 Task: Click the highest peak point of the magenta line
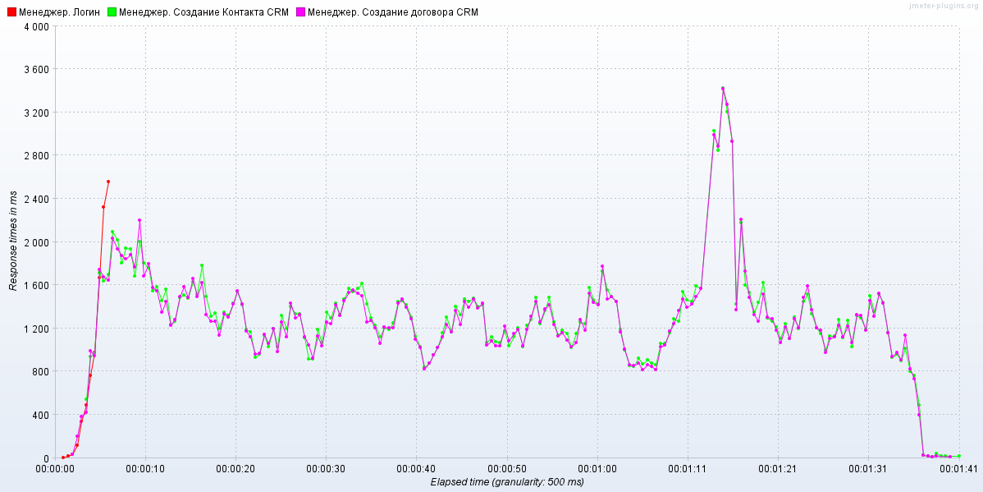723,88
